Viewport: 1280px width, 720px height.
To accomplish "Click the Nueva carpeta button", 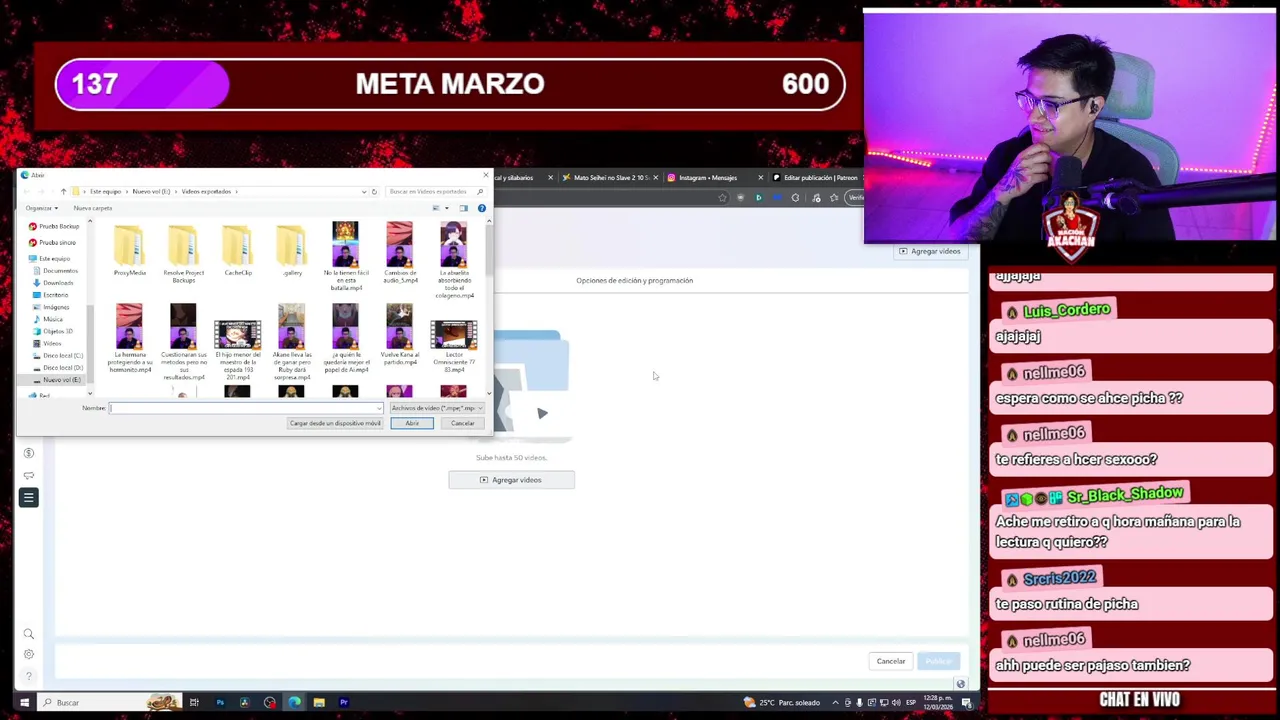I will tap(93, 208).
